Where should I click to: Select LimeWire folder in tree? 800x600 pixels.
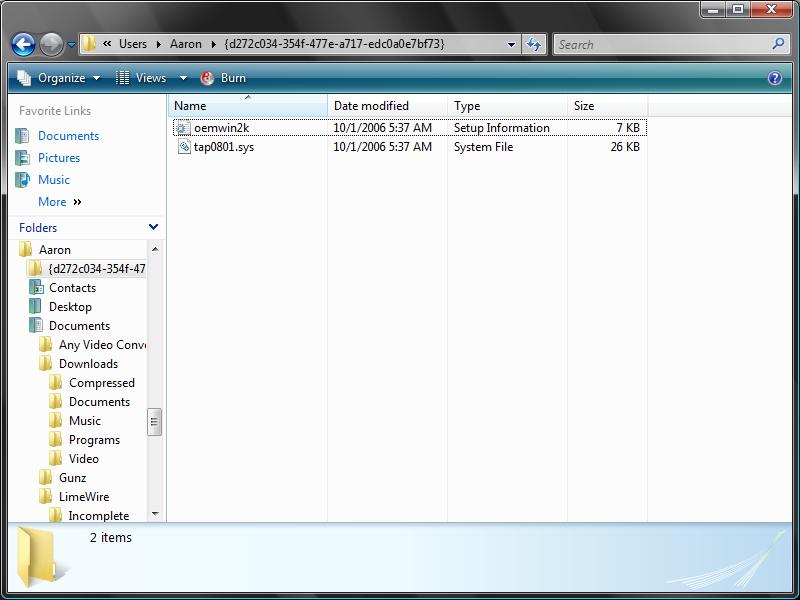tap(84, 496)
